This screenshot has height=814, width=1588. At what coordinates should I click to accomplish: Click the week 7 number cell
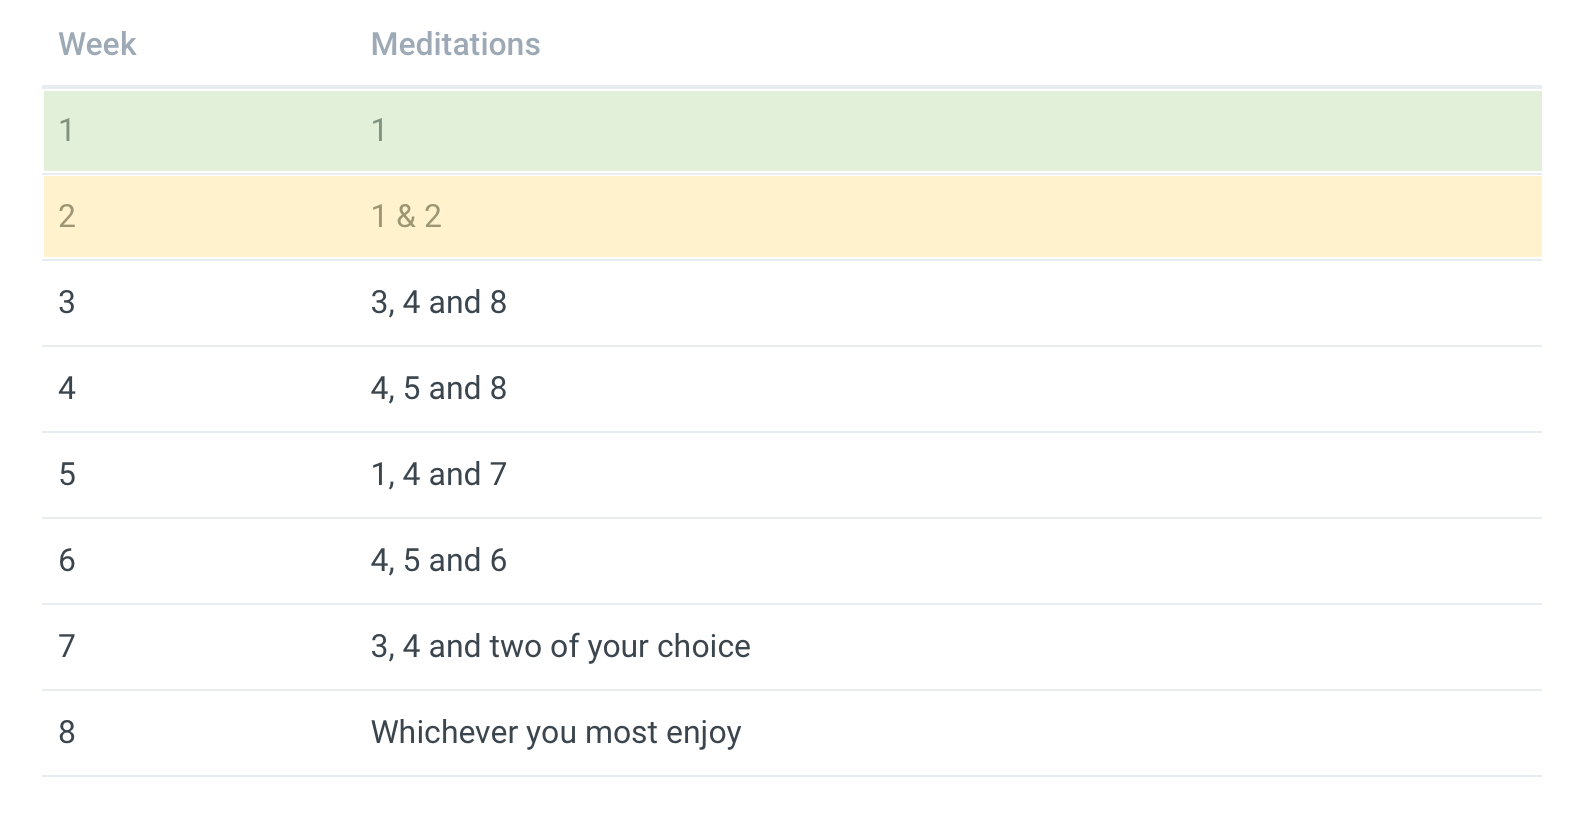(67, 646)
